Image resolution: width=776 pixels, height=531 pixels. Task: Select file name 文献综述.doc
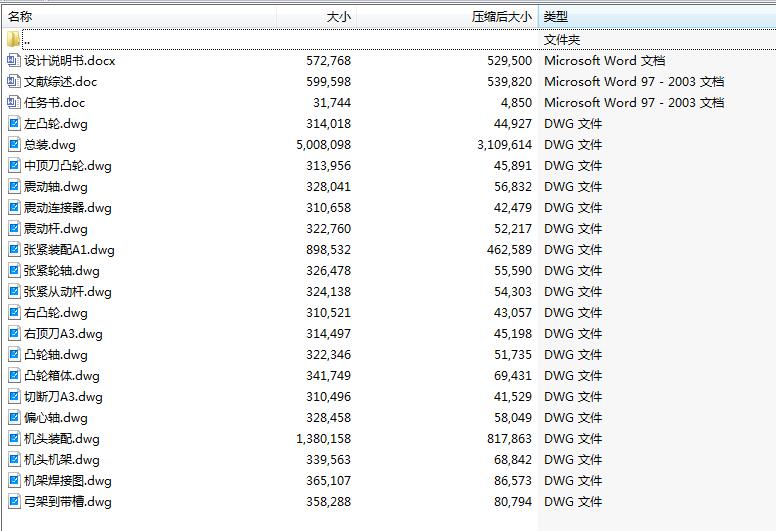coord(60,82)
